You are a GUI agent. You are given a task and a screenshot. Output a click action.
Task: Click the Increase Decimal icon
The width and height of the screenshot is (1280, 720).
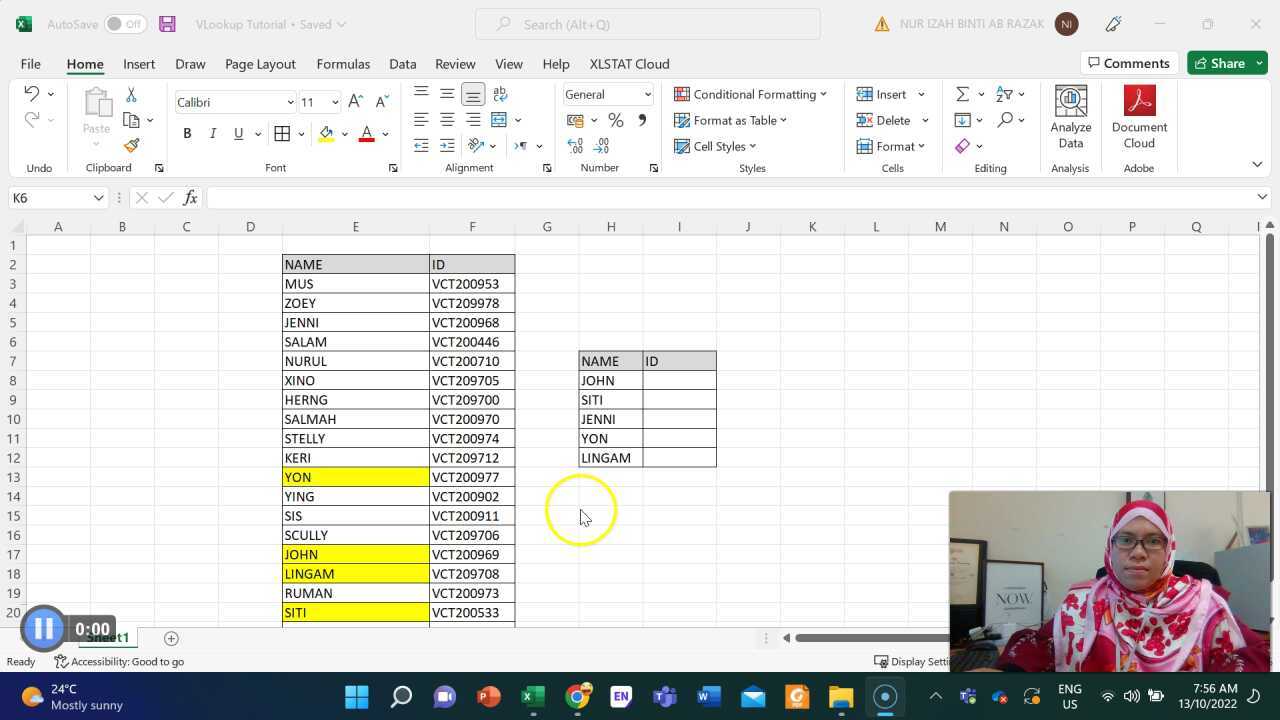click(575, 146)
